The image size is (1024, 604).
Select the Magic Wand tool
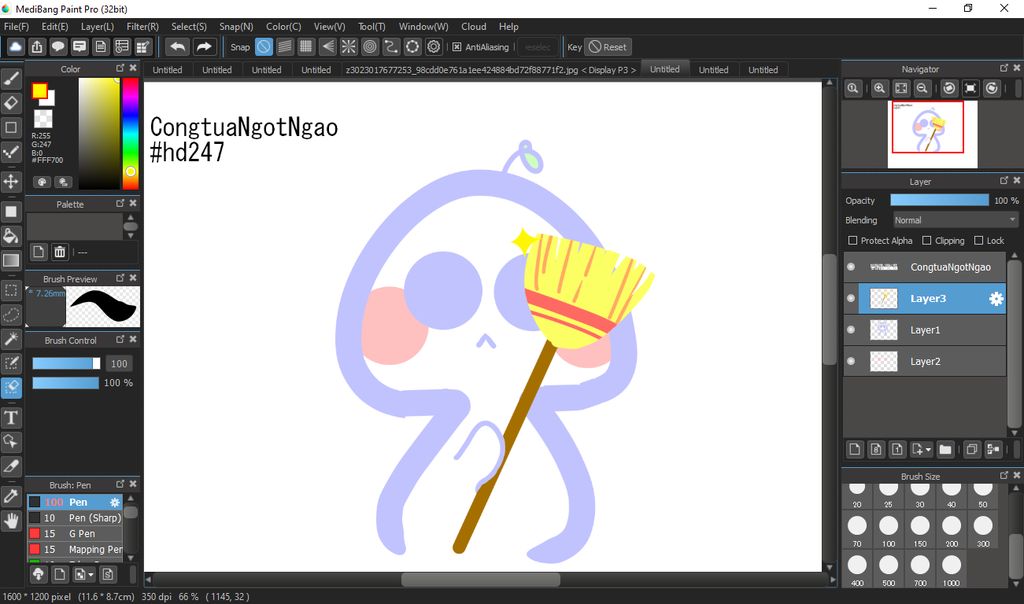(x=11, y=339)
